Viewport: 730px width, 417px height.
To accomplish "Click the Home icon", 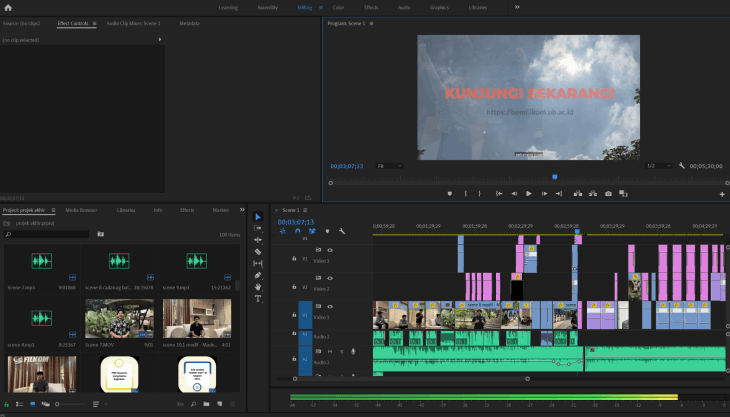I will [x=8, y=6].
